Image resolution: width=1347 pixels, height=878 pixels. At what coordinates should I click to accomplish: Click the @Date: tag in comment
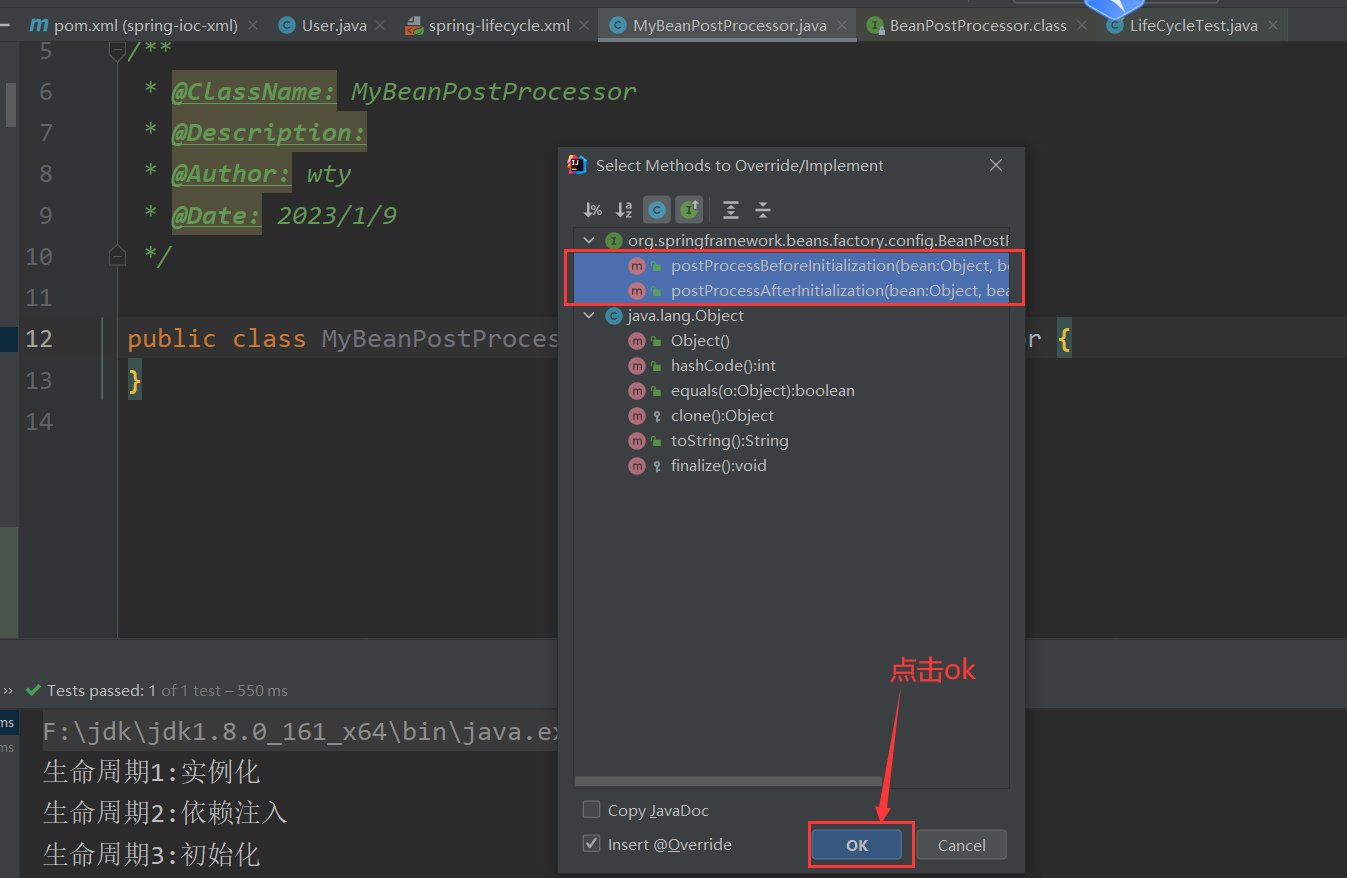[216, 215]
